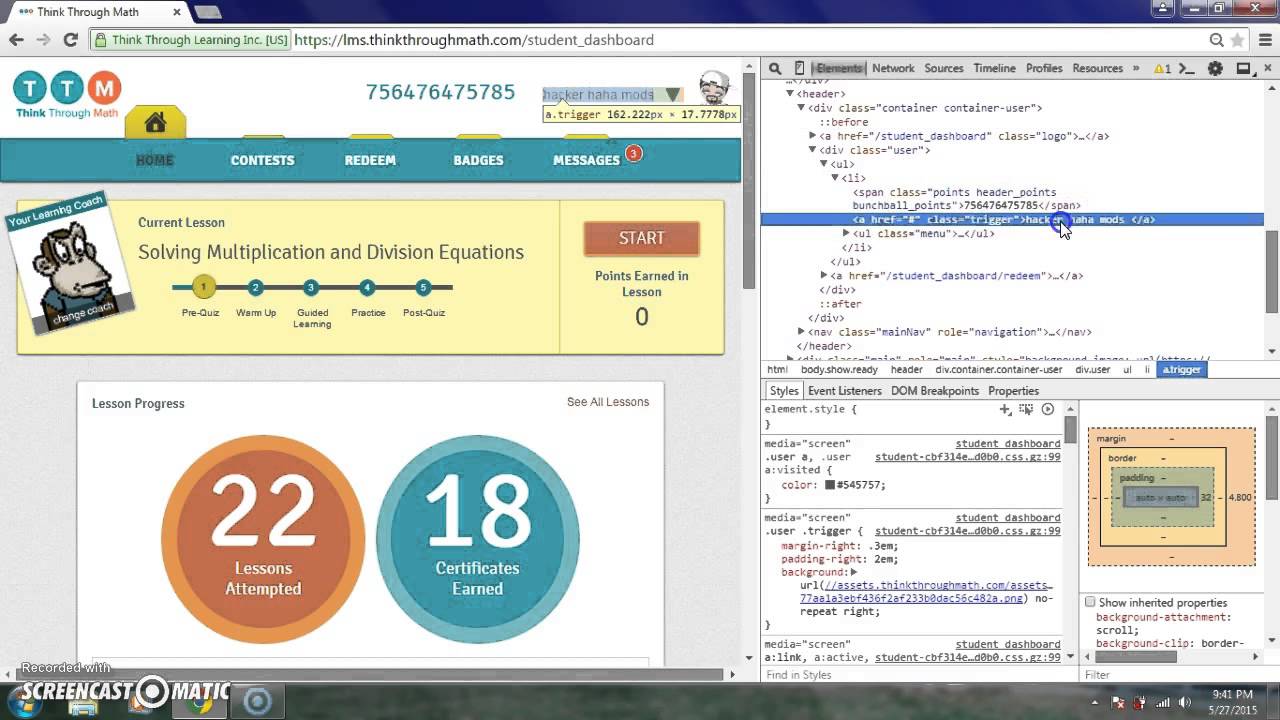Select the div.container.container-user breadcrumb
Screen dimensions: 1280x720
point(999,369)
